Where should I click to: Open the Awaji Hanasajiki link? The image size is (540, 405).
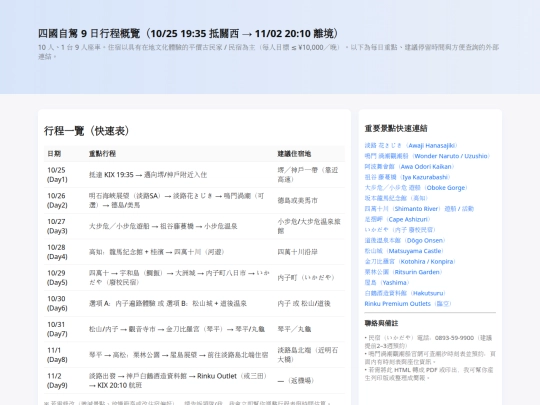(x=411, y=146)
